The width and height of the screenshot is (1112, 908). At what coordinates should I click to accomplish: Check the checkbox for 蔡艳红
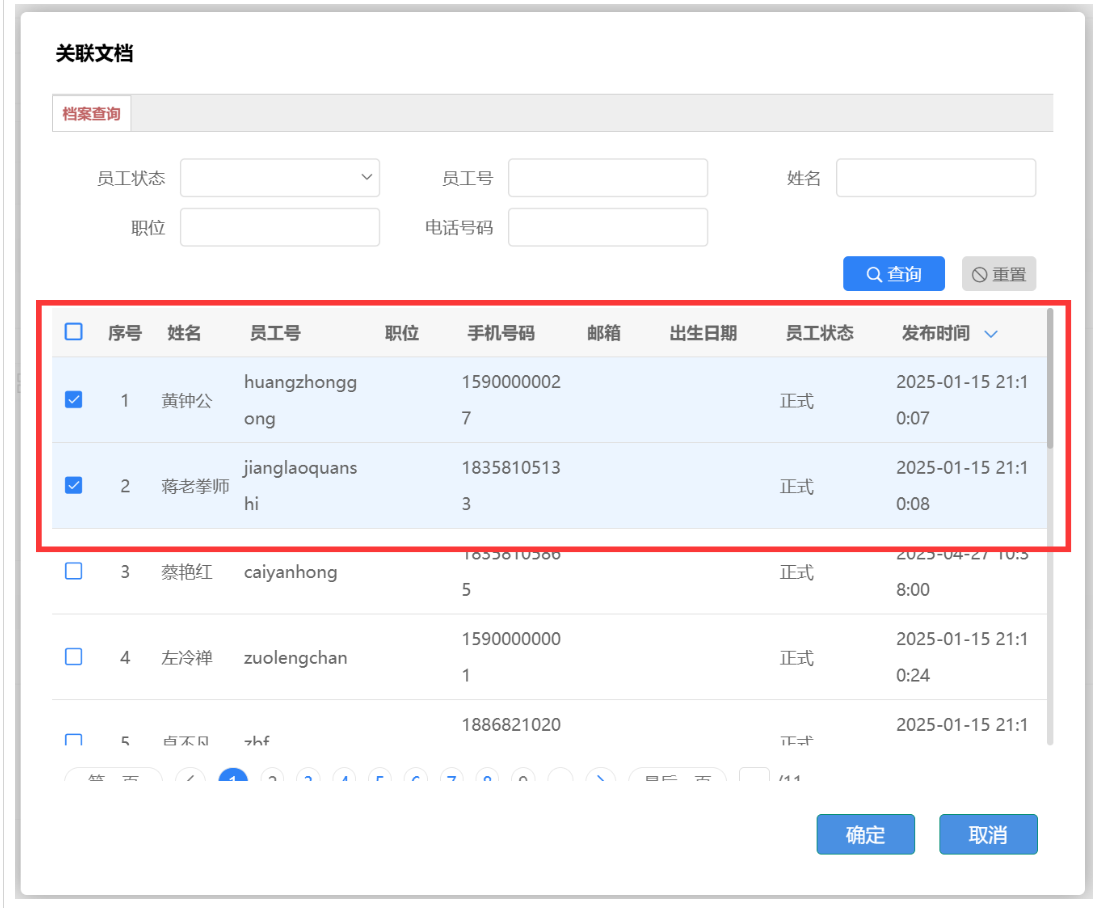(74, 571)
